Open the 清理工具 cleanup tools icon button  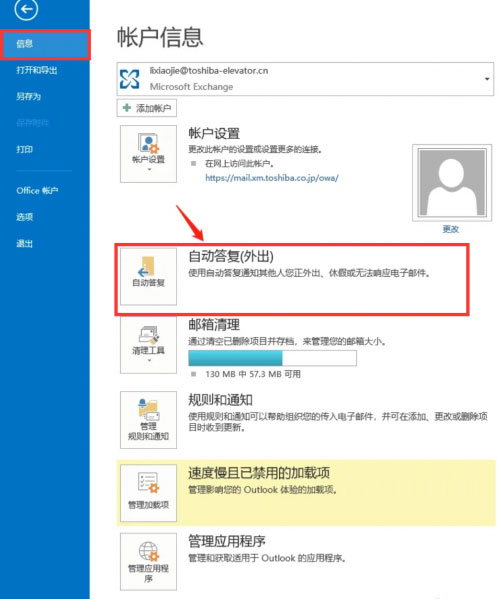[x=148, y=345]
